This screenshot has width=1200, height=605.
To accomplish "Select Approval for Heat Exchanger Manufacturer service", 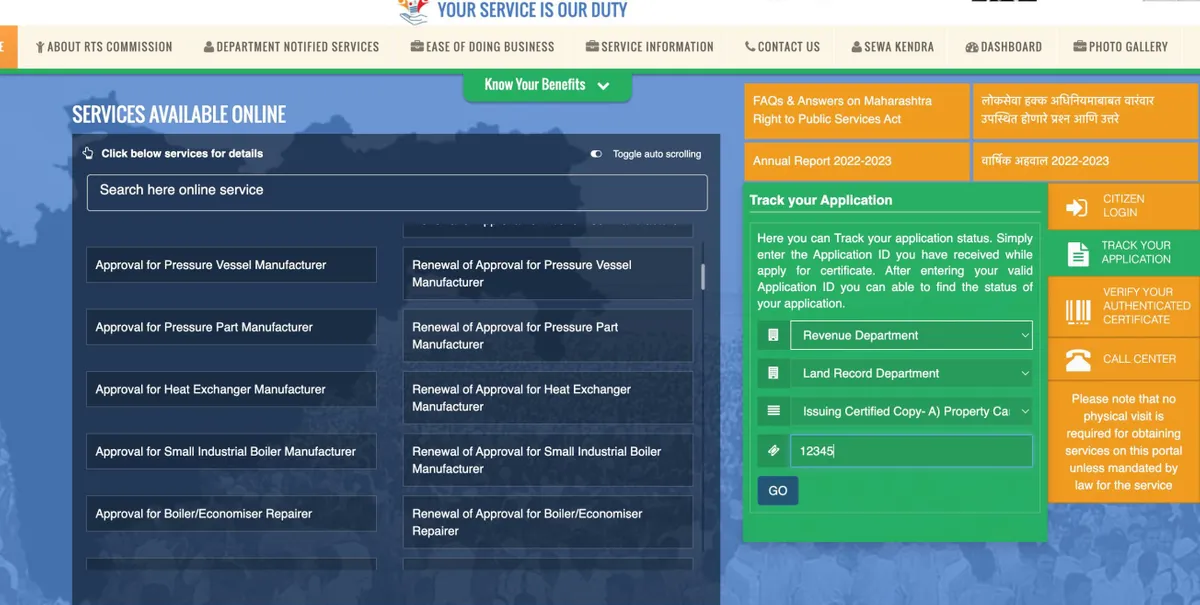I will [231, 389].
